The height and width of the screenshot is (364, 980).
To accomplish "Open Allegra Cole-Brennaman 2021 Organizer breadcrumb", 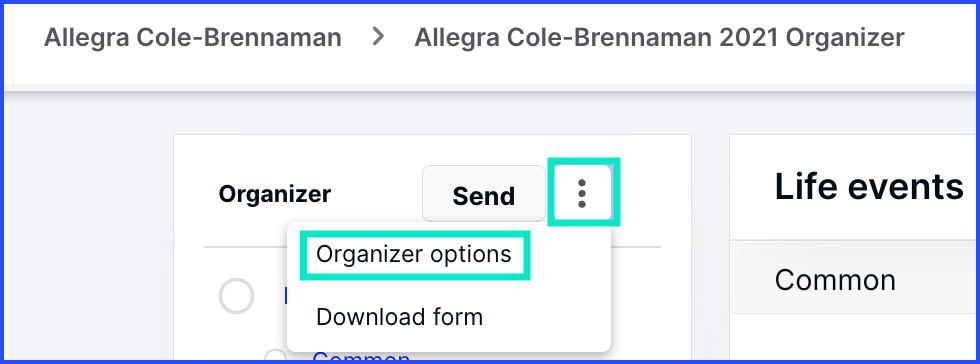I will coord(659,38).
